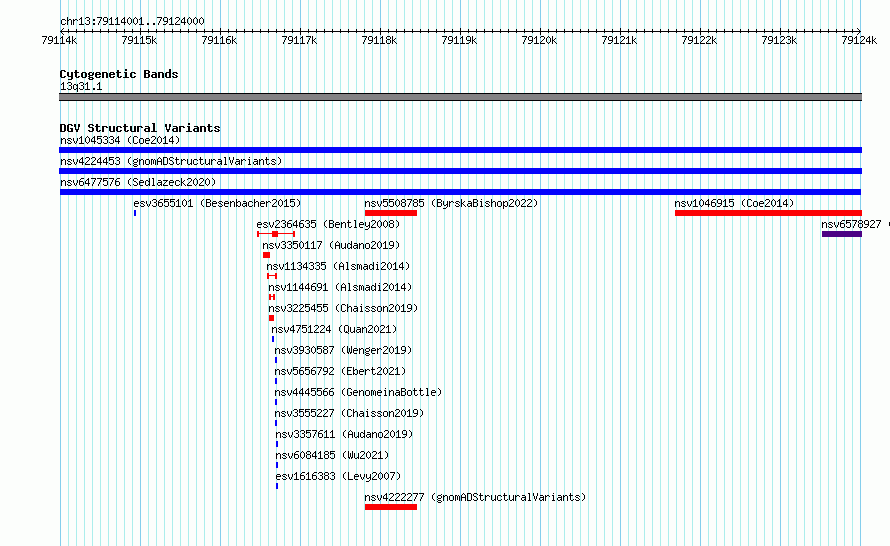Click the 79114k ruler tick label

(x=59, y=40)
